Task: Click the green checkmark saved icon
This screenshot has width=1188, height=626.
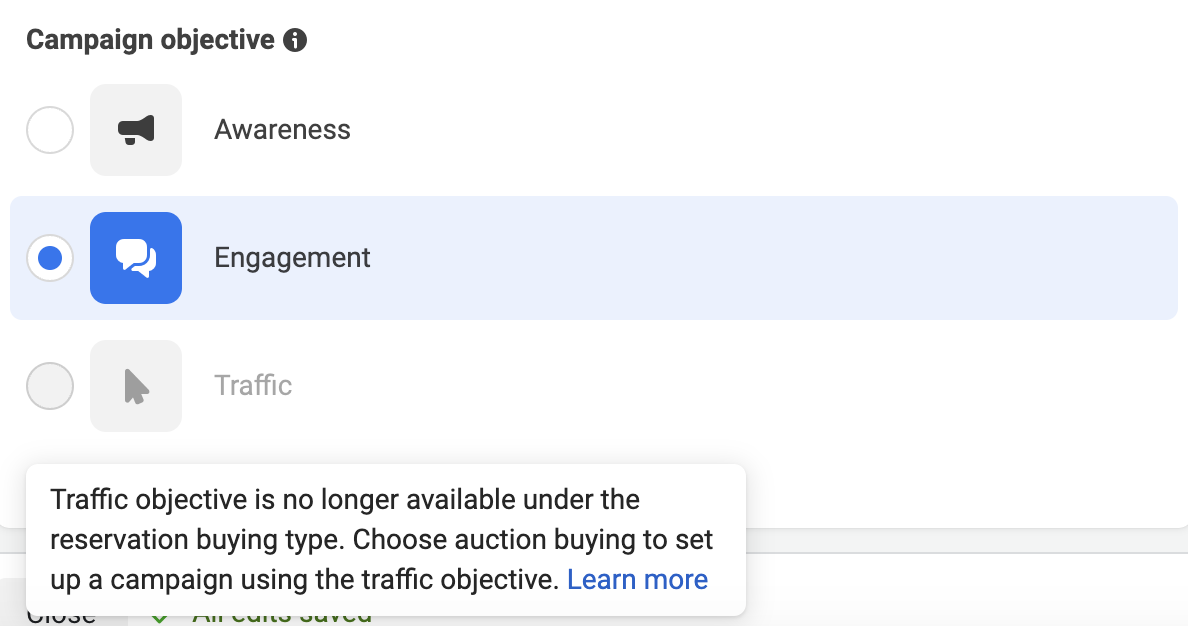Action: pyautogui.click(x=159, y=619)
